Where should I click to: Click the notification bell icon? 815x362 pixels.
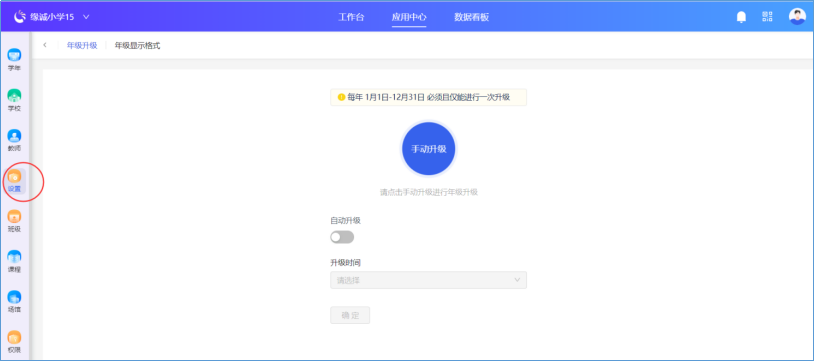point(741,17)
